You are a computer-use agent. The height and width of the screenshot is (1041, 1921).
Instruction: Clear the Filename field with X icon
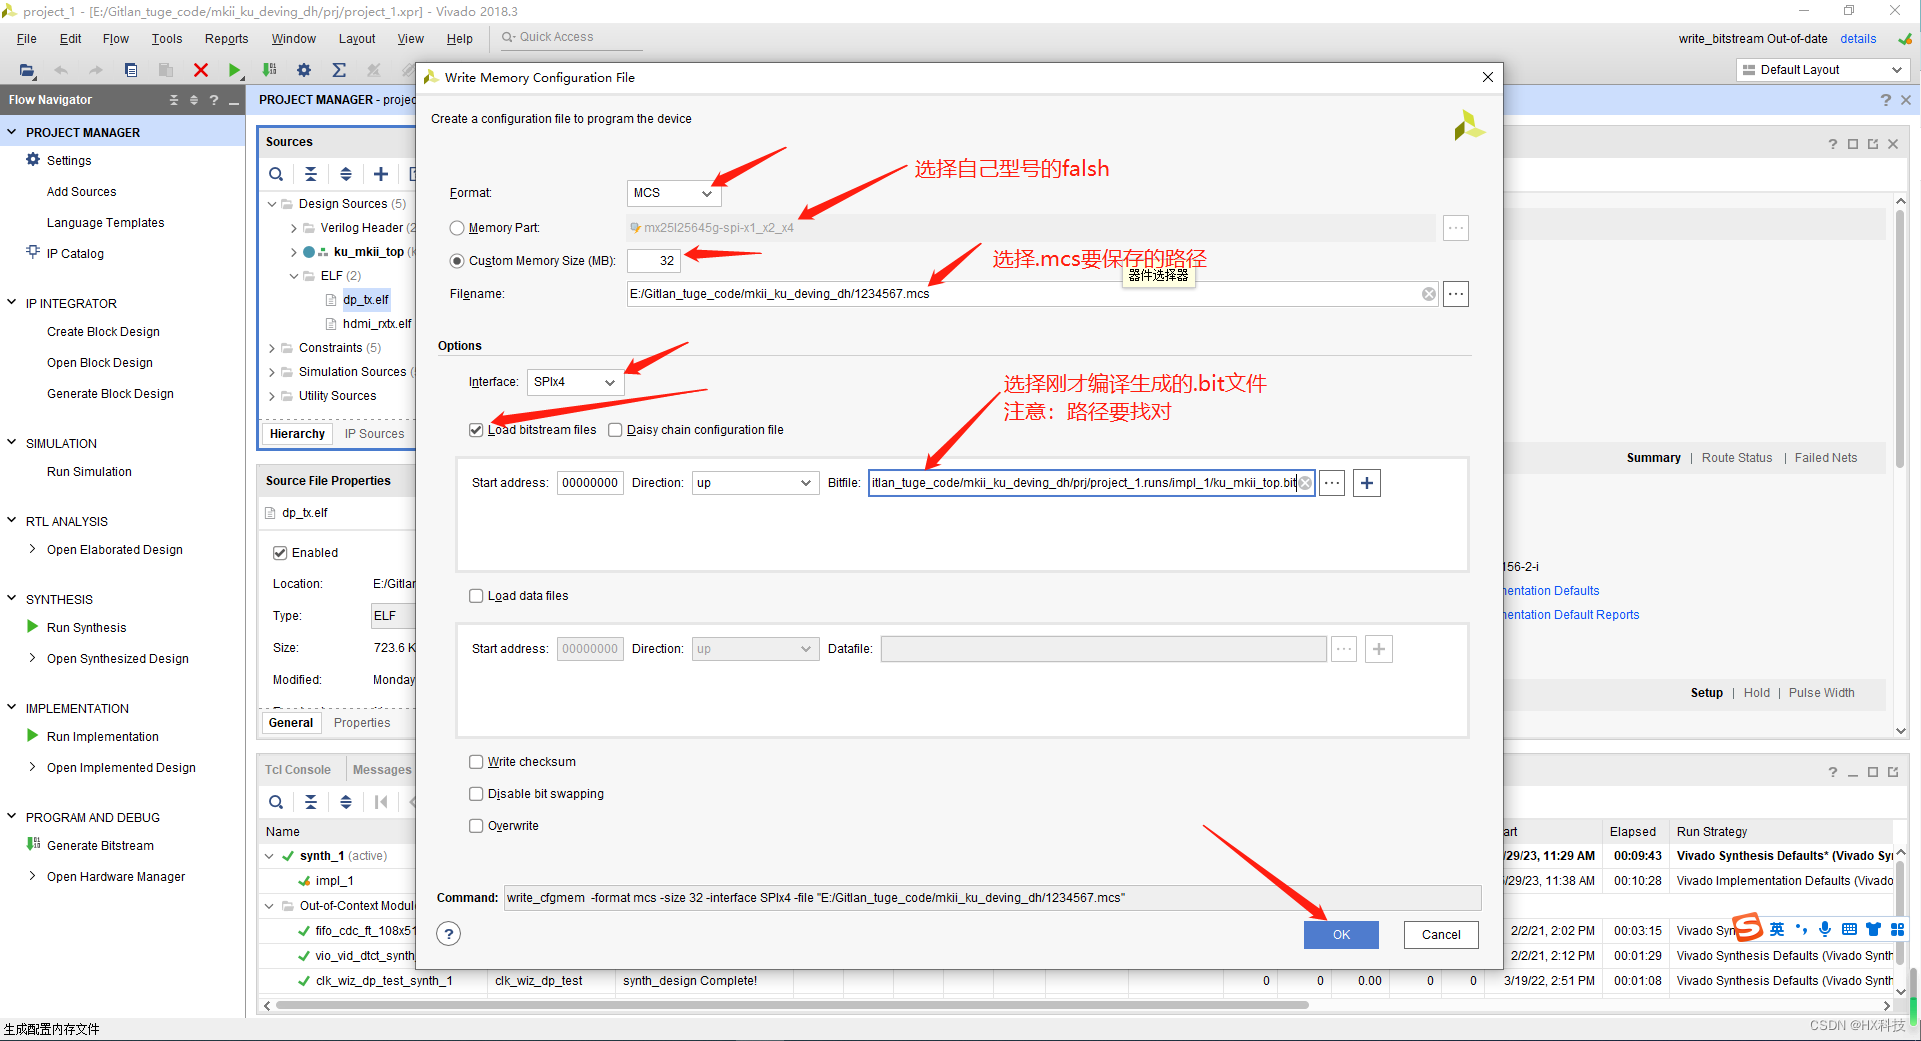[x=1429, y=294]
